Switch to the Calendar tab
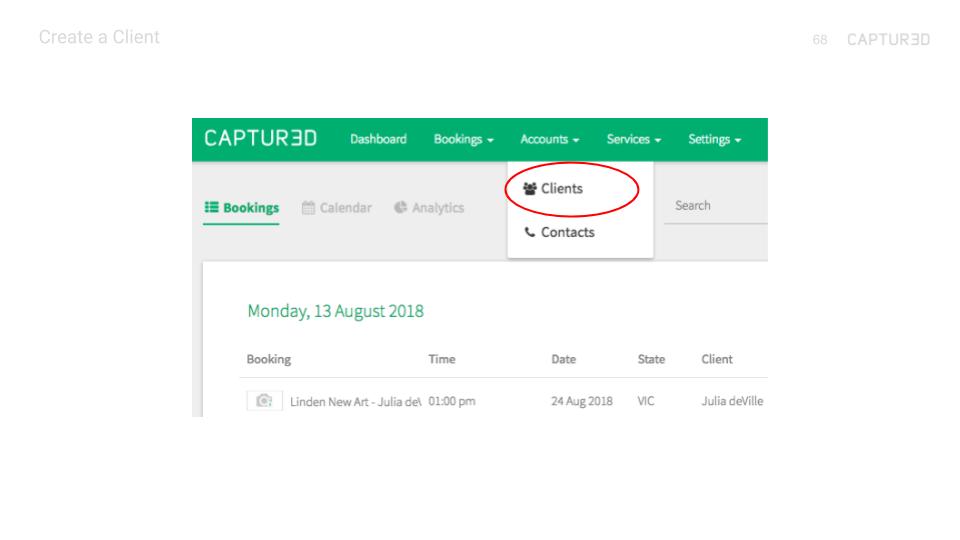Screen dimensions: 960x540 pos(336,208)
